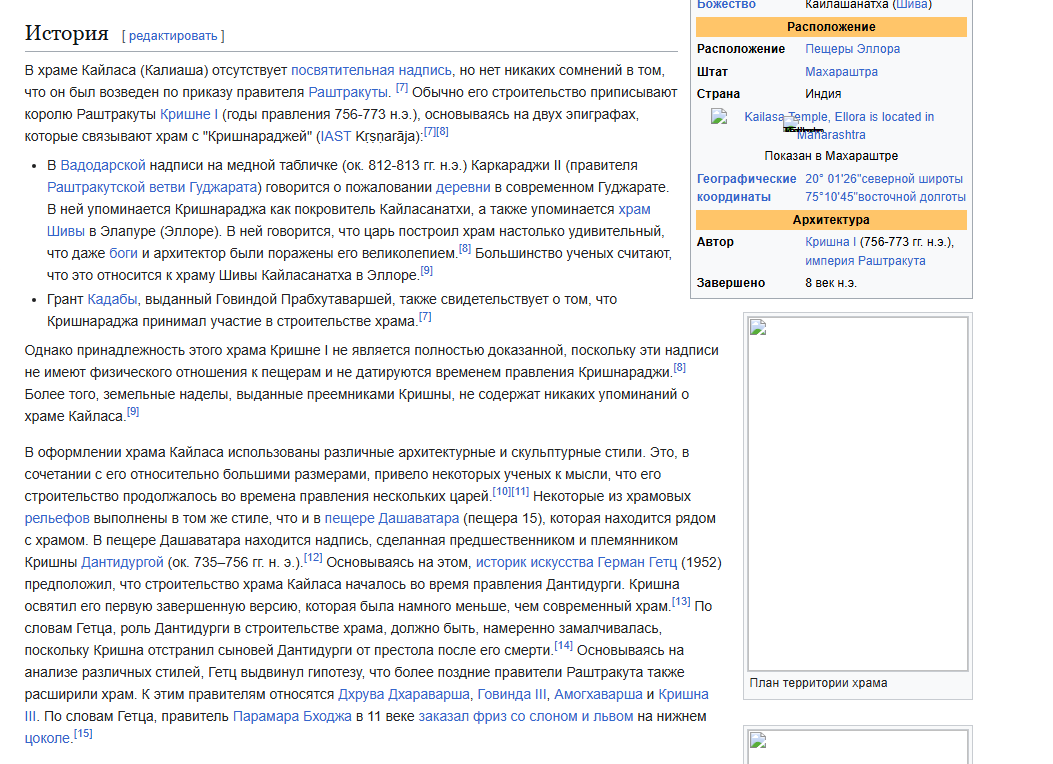The height and width of the screenshot is (764, 1053).
Task: Open историк искусства Герман Гетц link
Action: click(x=576, y=563)
